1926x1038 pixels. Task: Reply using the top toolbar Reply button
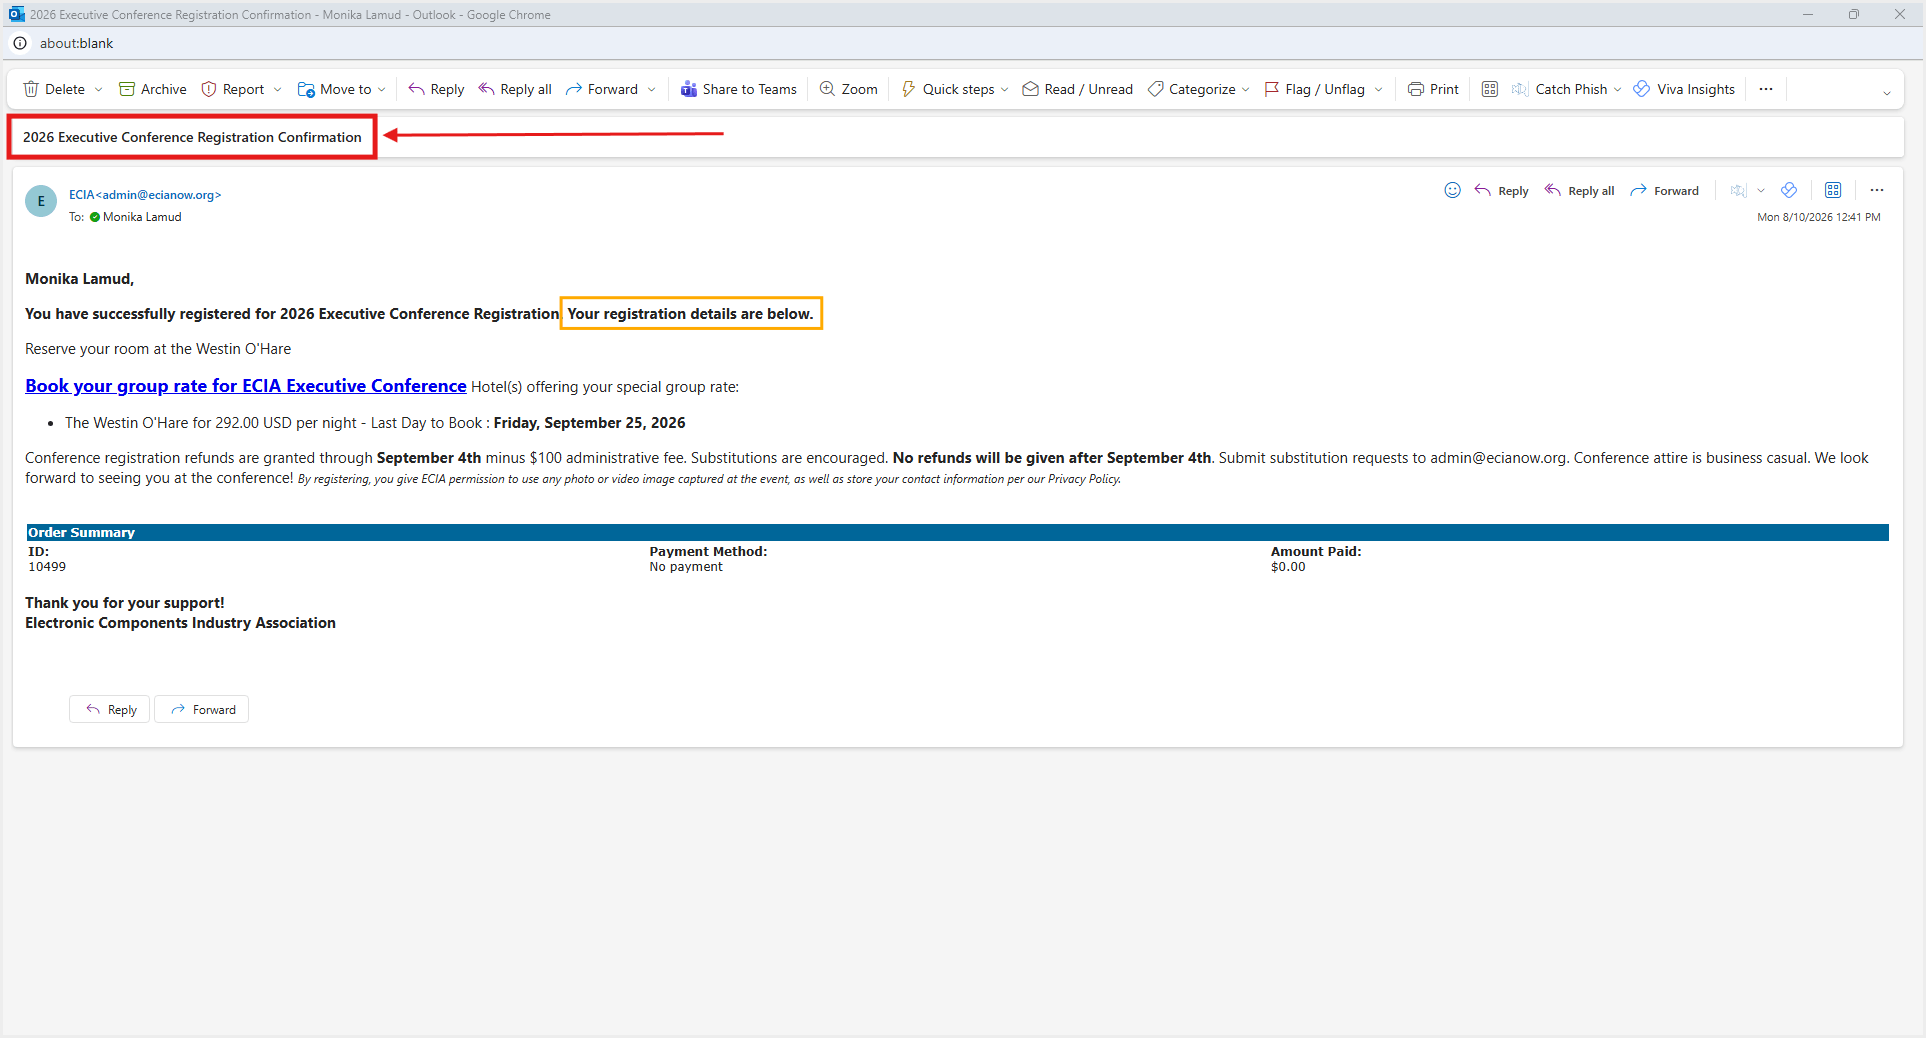436,89
